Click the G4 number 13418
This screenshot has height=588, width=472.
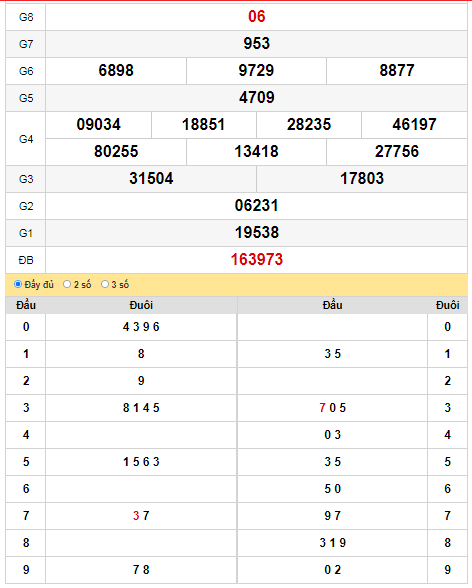pos(256,152)
